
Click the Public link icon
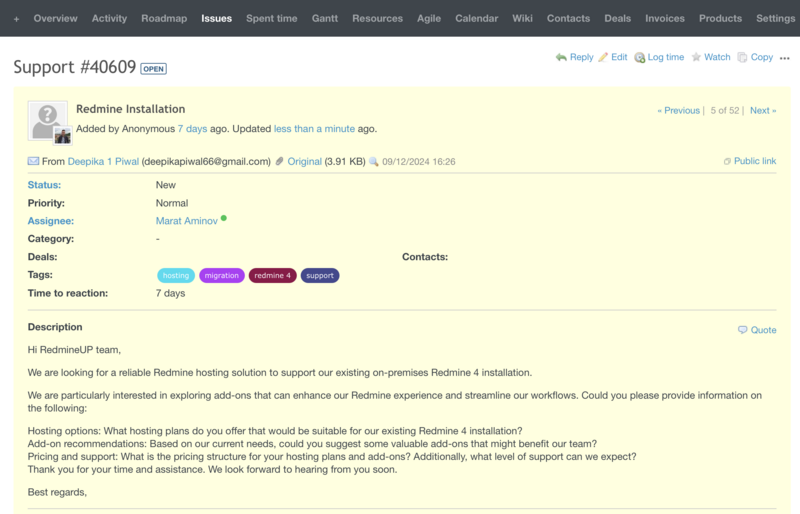coord(727,161)
